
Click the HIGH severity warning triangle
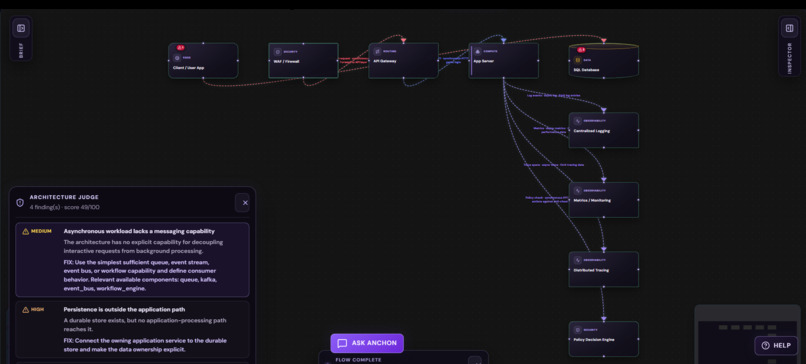[x=25, y=310]
